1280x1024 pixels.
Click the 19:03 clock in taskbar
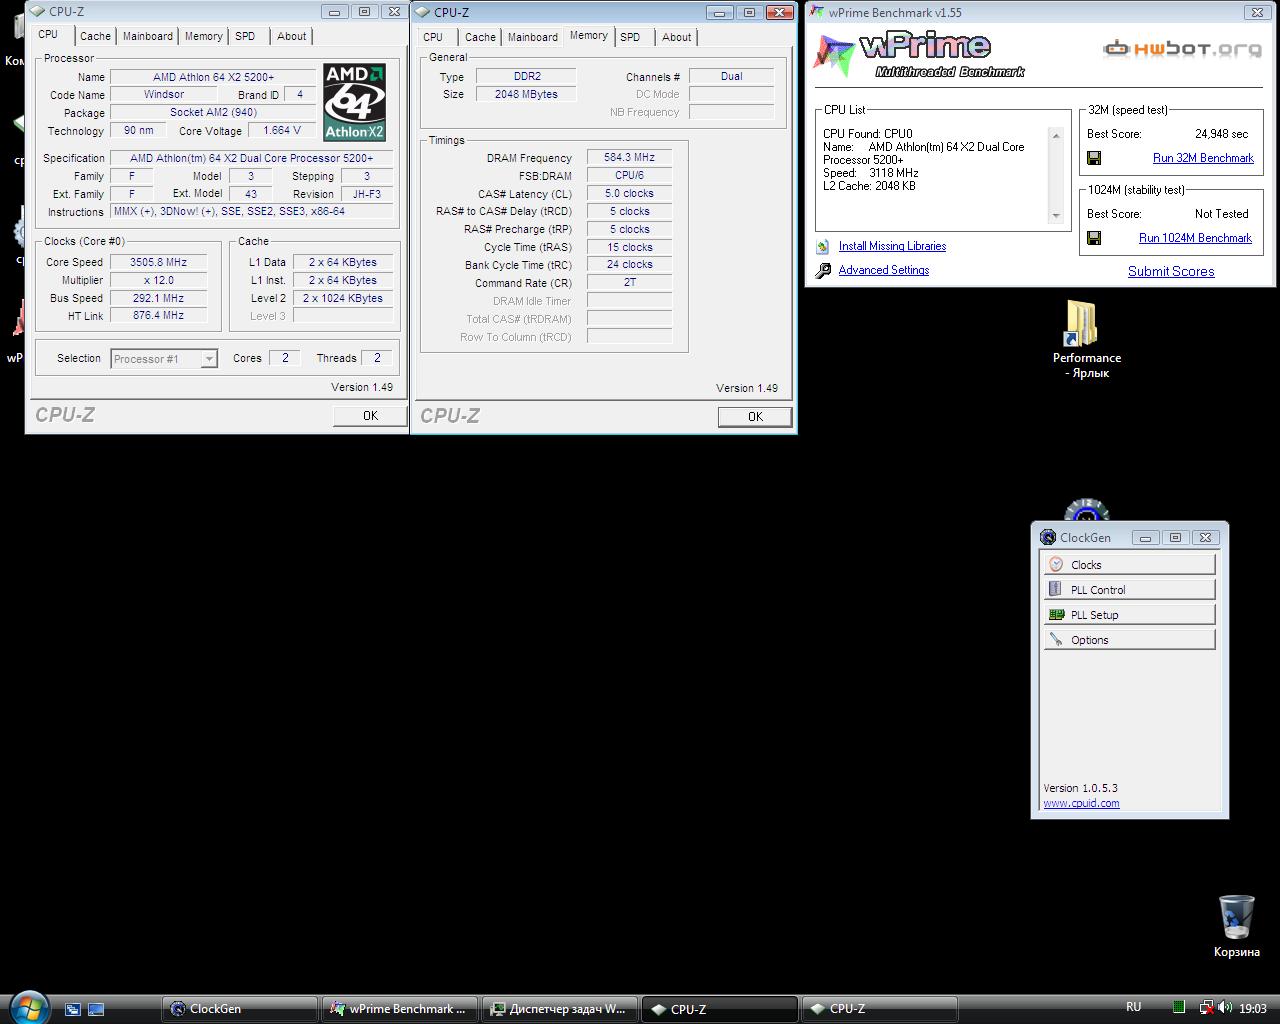click(x=1253, y=1008)
